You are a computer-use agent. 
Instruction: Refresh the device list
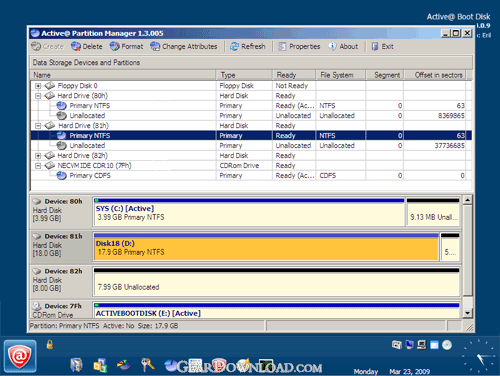coord(248,46)
